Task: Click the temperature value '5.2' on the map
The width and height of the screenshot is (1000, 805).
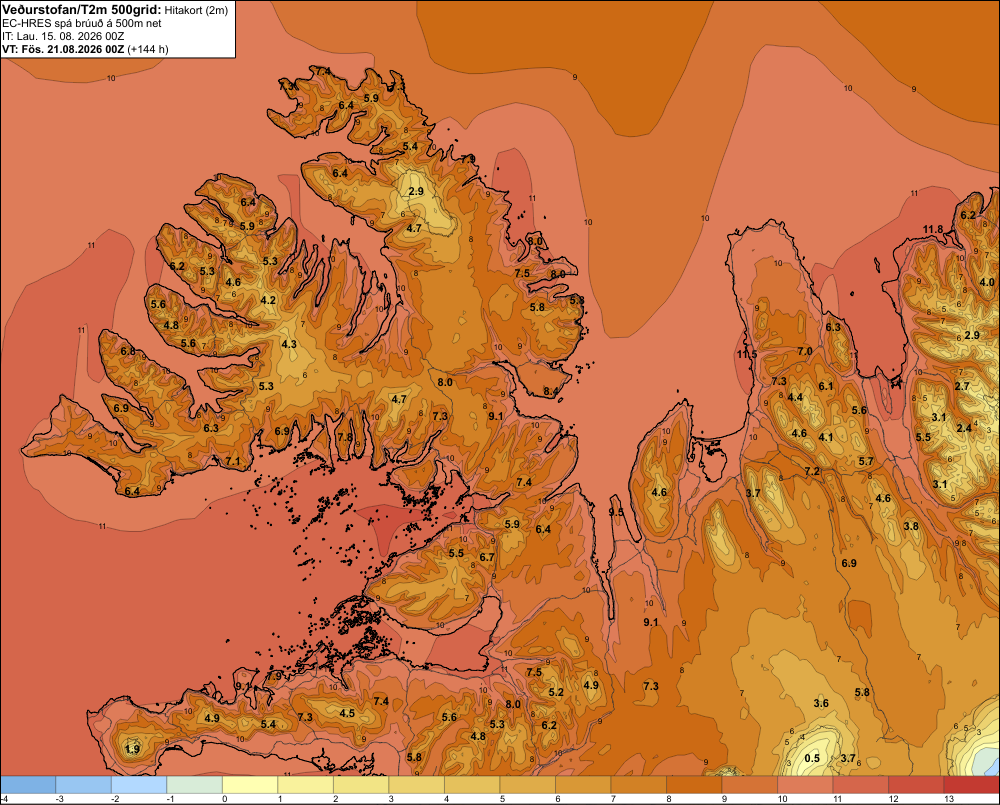Action: tap(556, 692)
